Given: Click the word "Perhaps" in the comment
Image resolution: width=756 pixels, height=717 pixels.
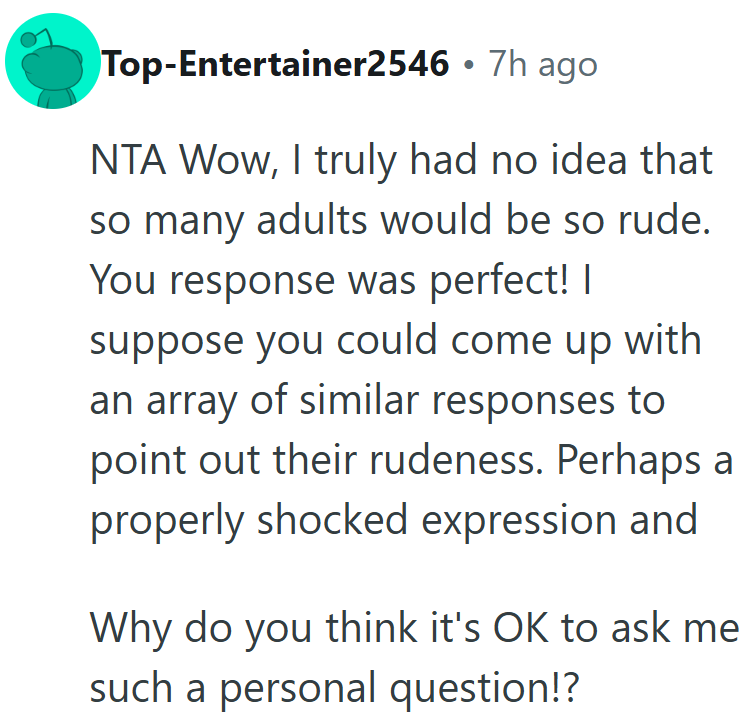Looking at the screenshot, I should tap(625, 461).
